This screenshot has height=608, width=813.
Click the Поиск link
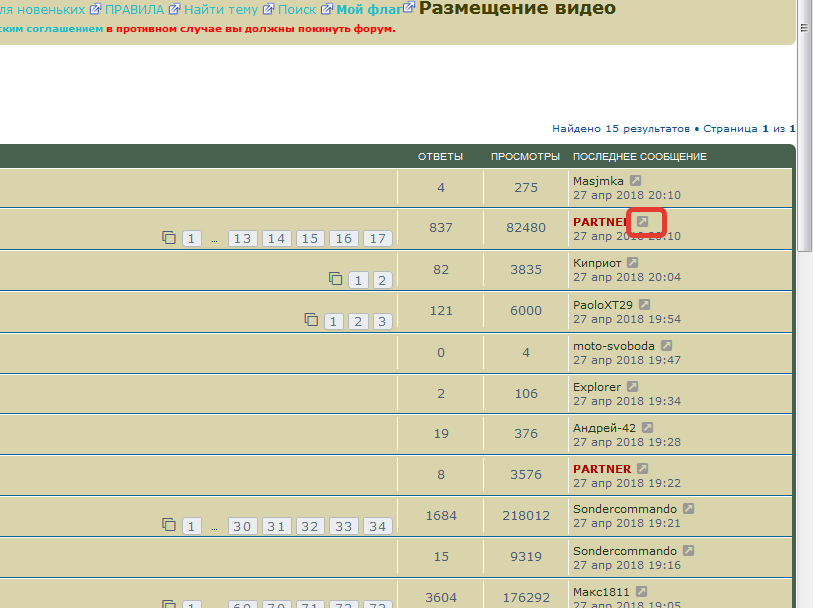click(296, 9)
